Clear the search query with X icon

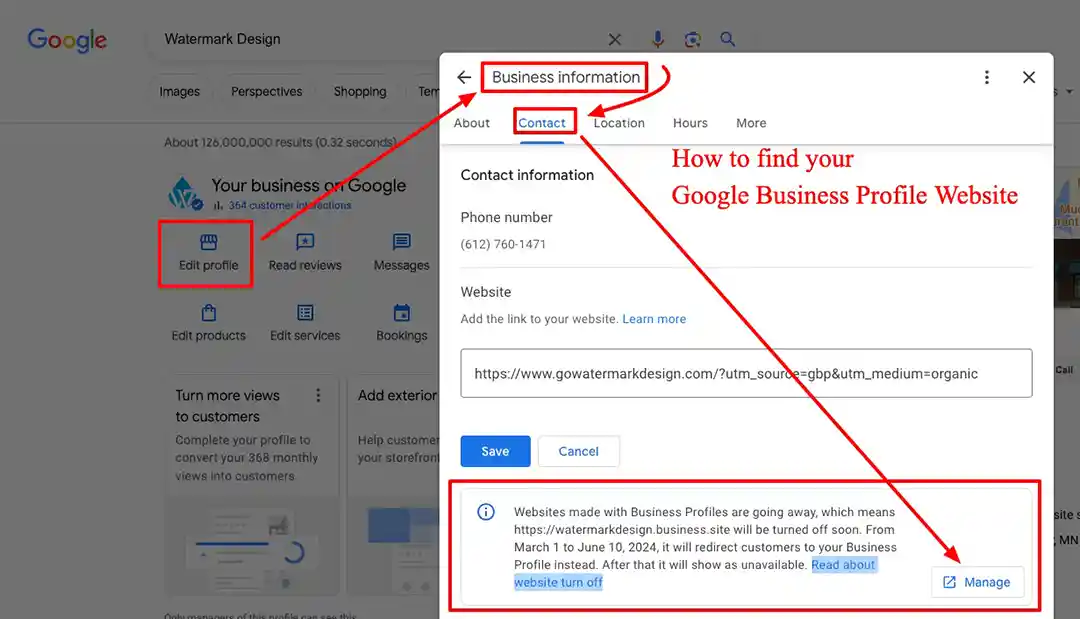[x=614, y=40]
